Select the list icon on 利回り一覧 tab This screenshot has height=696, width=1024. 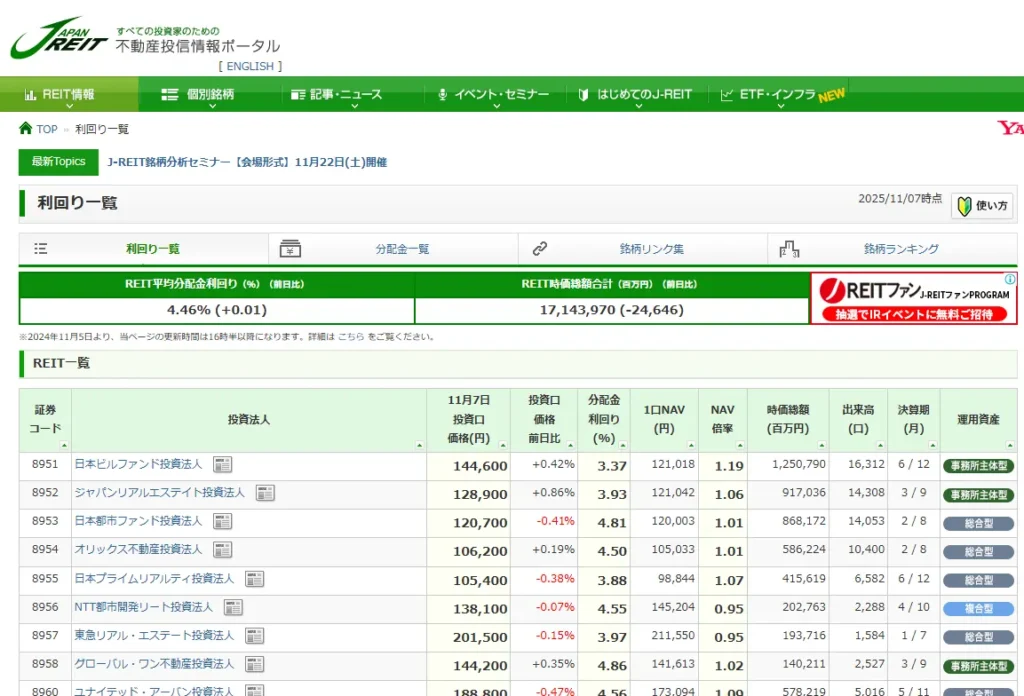coord(40,247)
